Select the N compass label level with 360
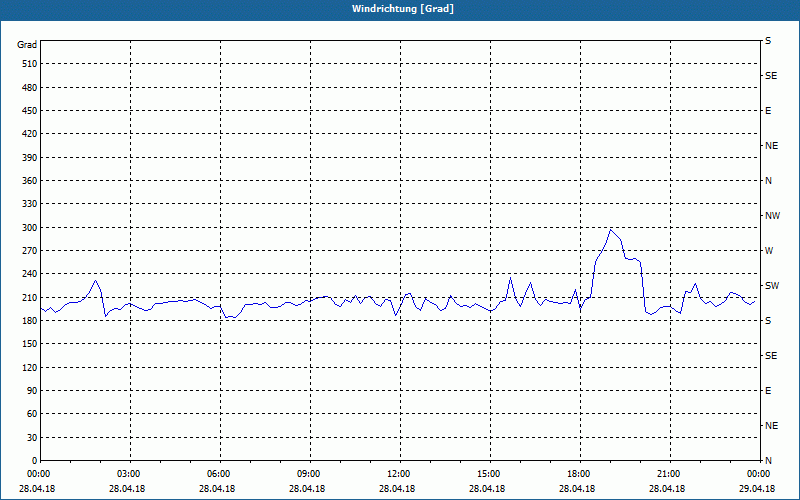800x500 pixels. point(768,181)
